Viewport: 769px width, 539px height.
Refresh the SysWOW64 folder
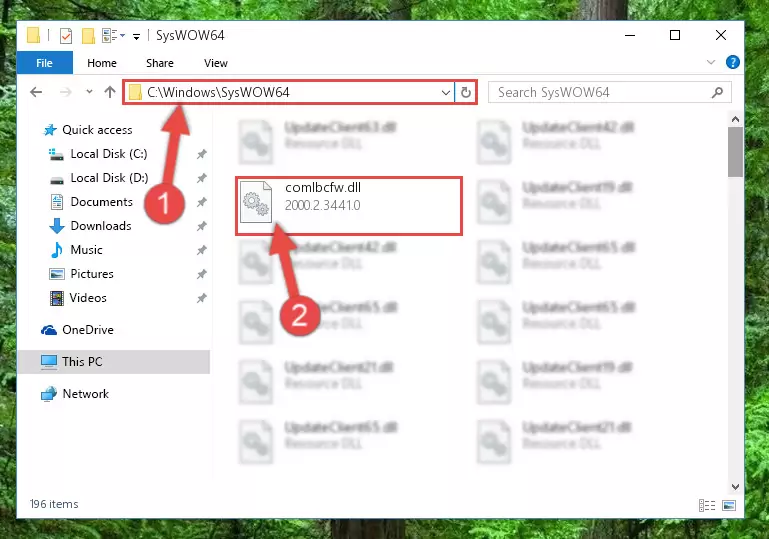pyautogui.click(x=466, y=92)
